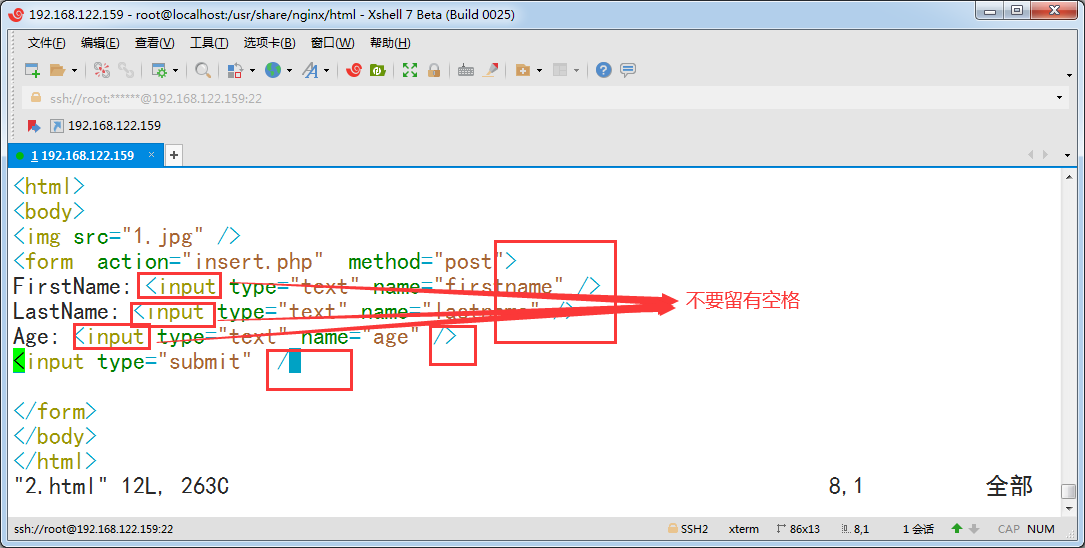Expand the Open Session dropdown arrow
Viewport: 1085px width, 548px height.
pyautogui.click(x=74, y=71)
